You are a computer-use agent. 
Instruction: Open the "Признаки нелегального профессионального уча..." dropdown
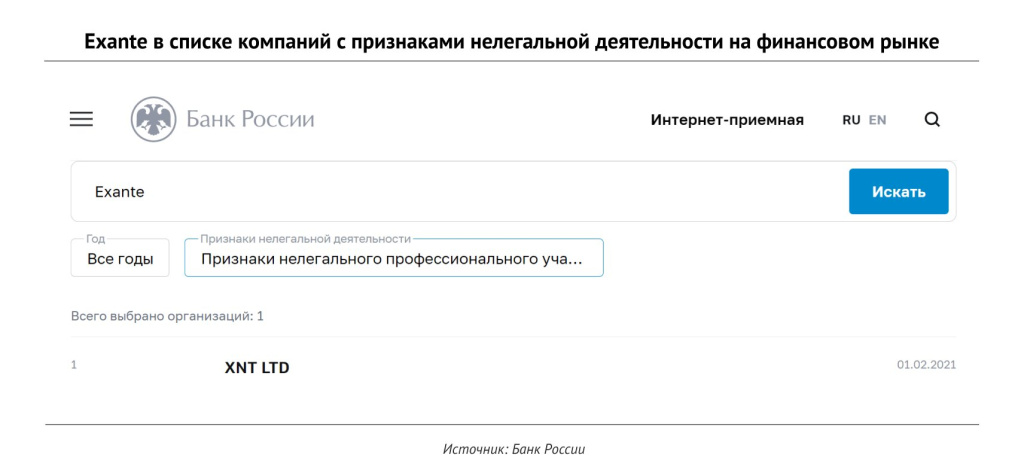pyautogui.click(x=393, y=259)
